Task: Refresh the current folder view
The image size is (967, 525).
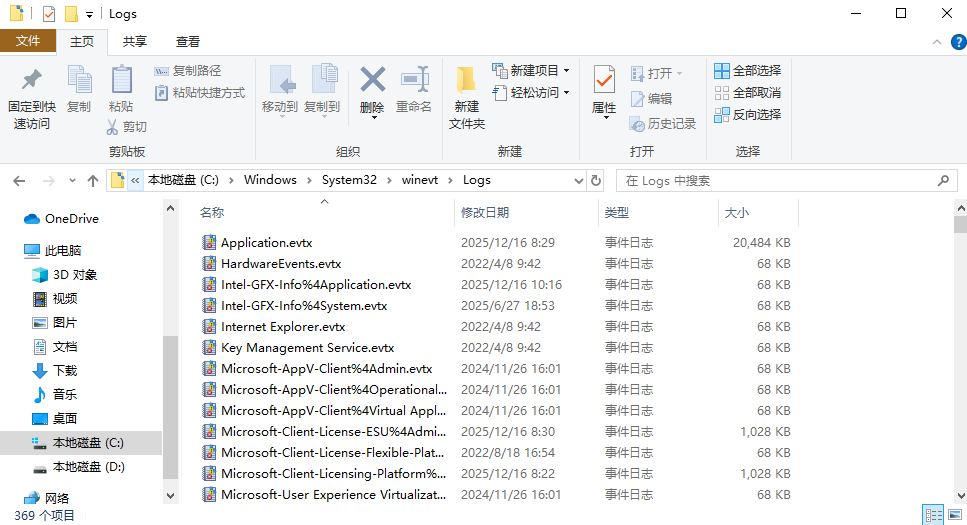Action: (x=597, y=181)
